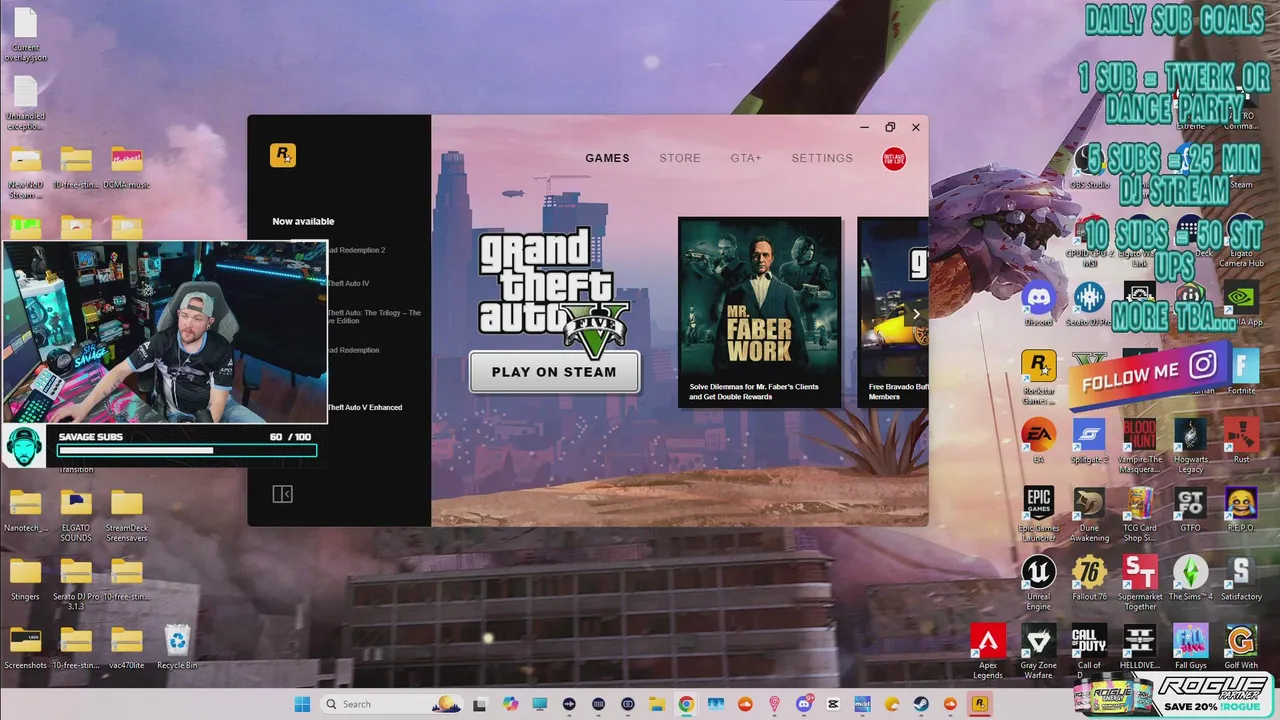Switch to the STORE tab
The height and width of the screenshot is (720, 1280).
(x=680, y=158)
